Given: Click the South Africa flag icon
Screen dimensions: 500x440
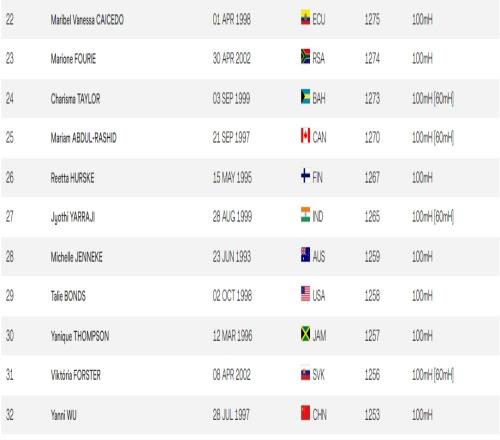Looking at the screenshot, I should tap(305, 56).
